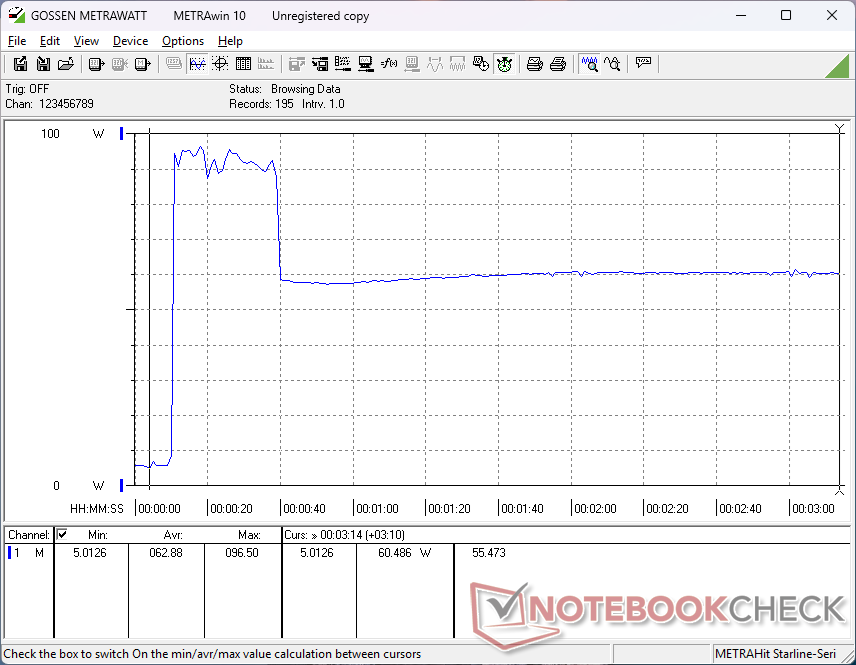
Task: Toggle the green stopwatch timer button
Action: [x=504, y=64]
